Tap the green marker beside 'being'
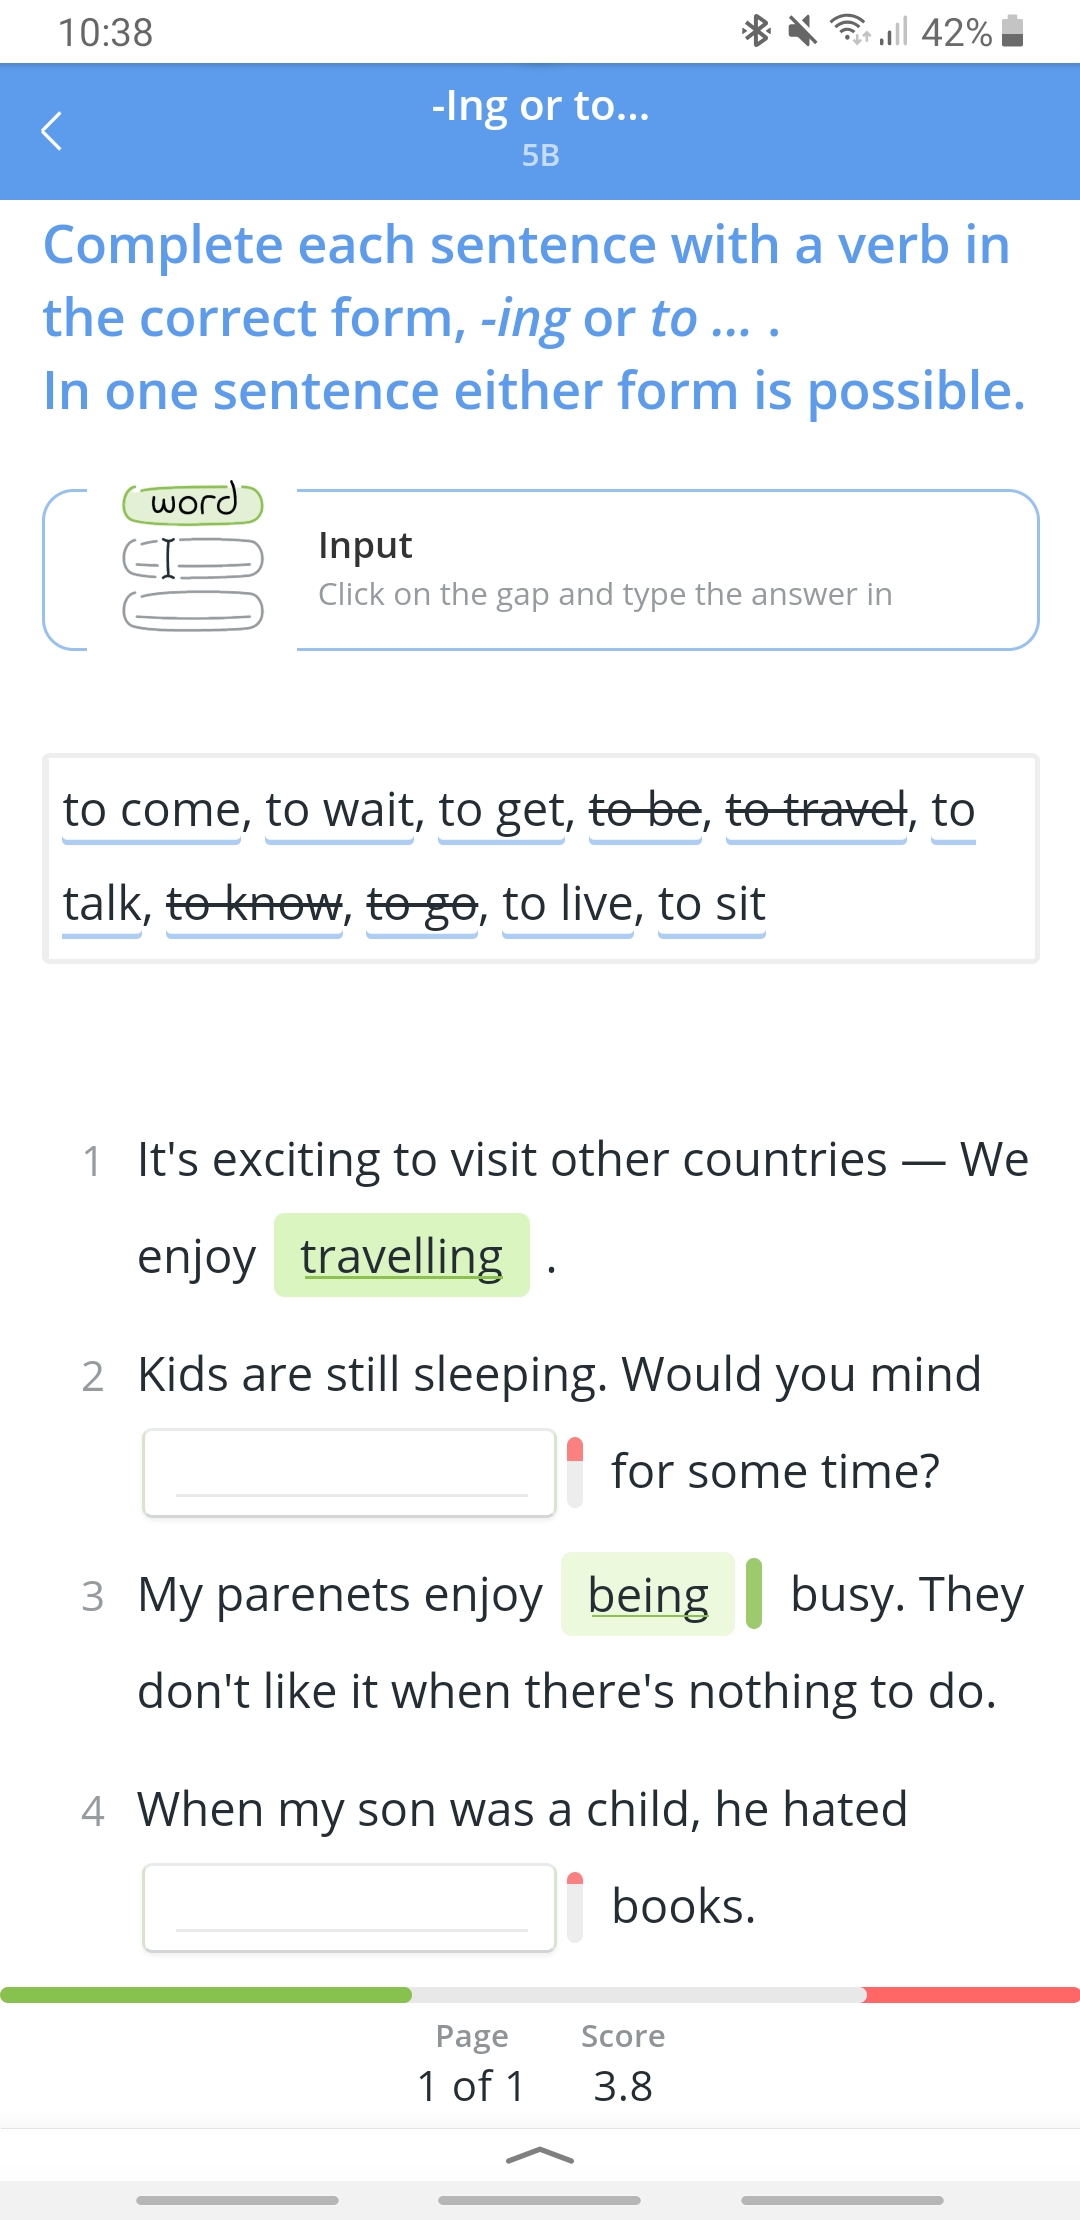 pyautogui.click(x=754, y=1594)
